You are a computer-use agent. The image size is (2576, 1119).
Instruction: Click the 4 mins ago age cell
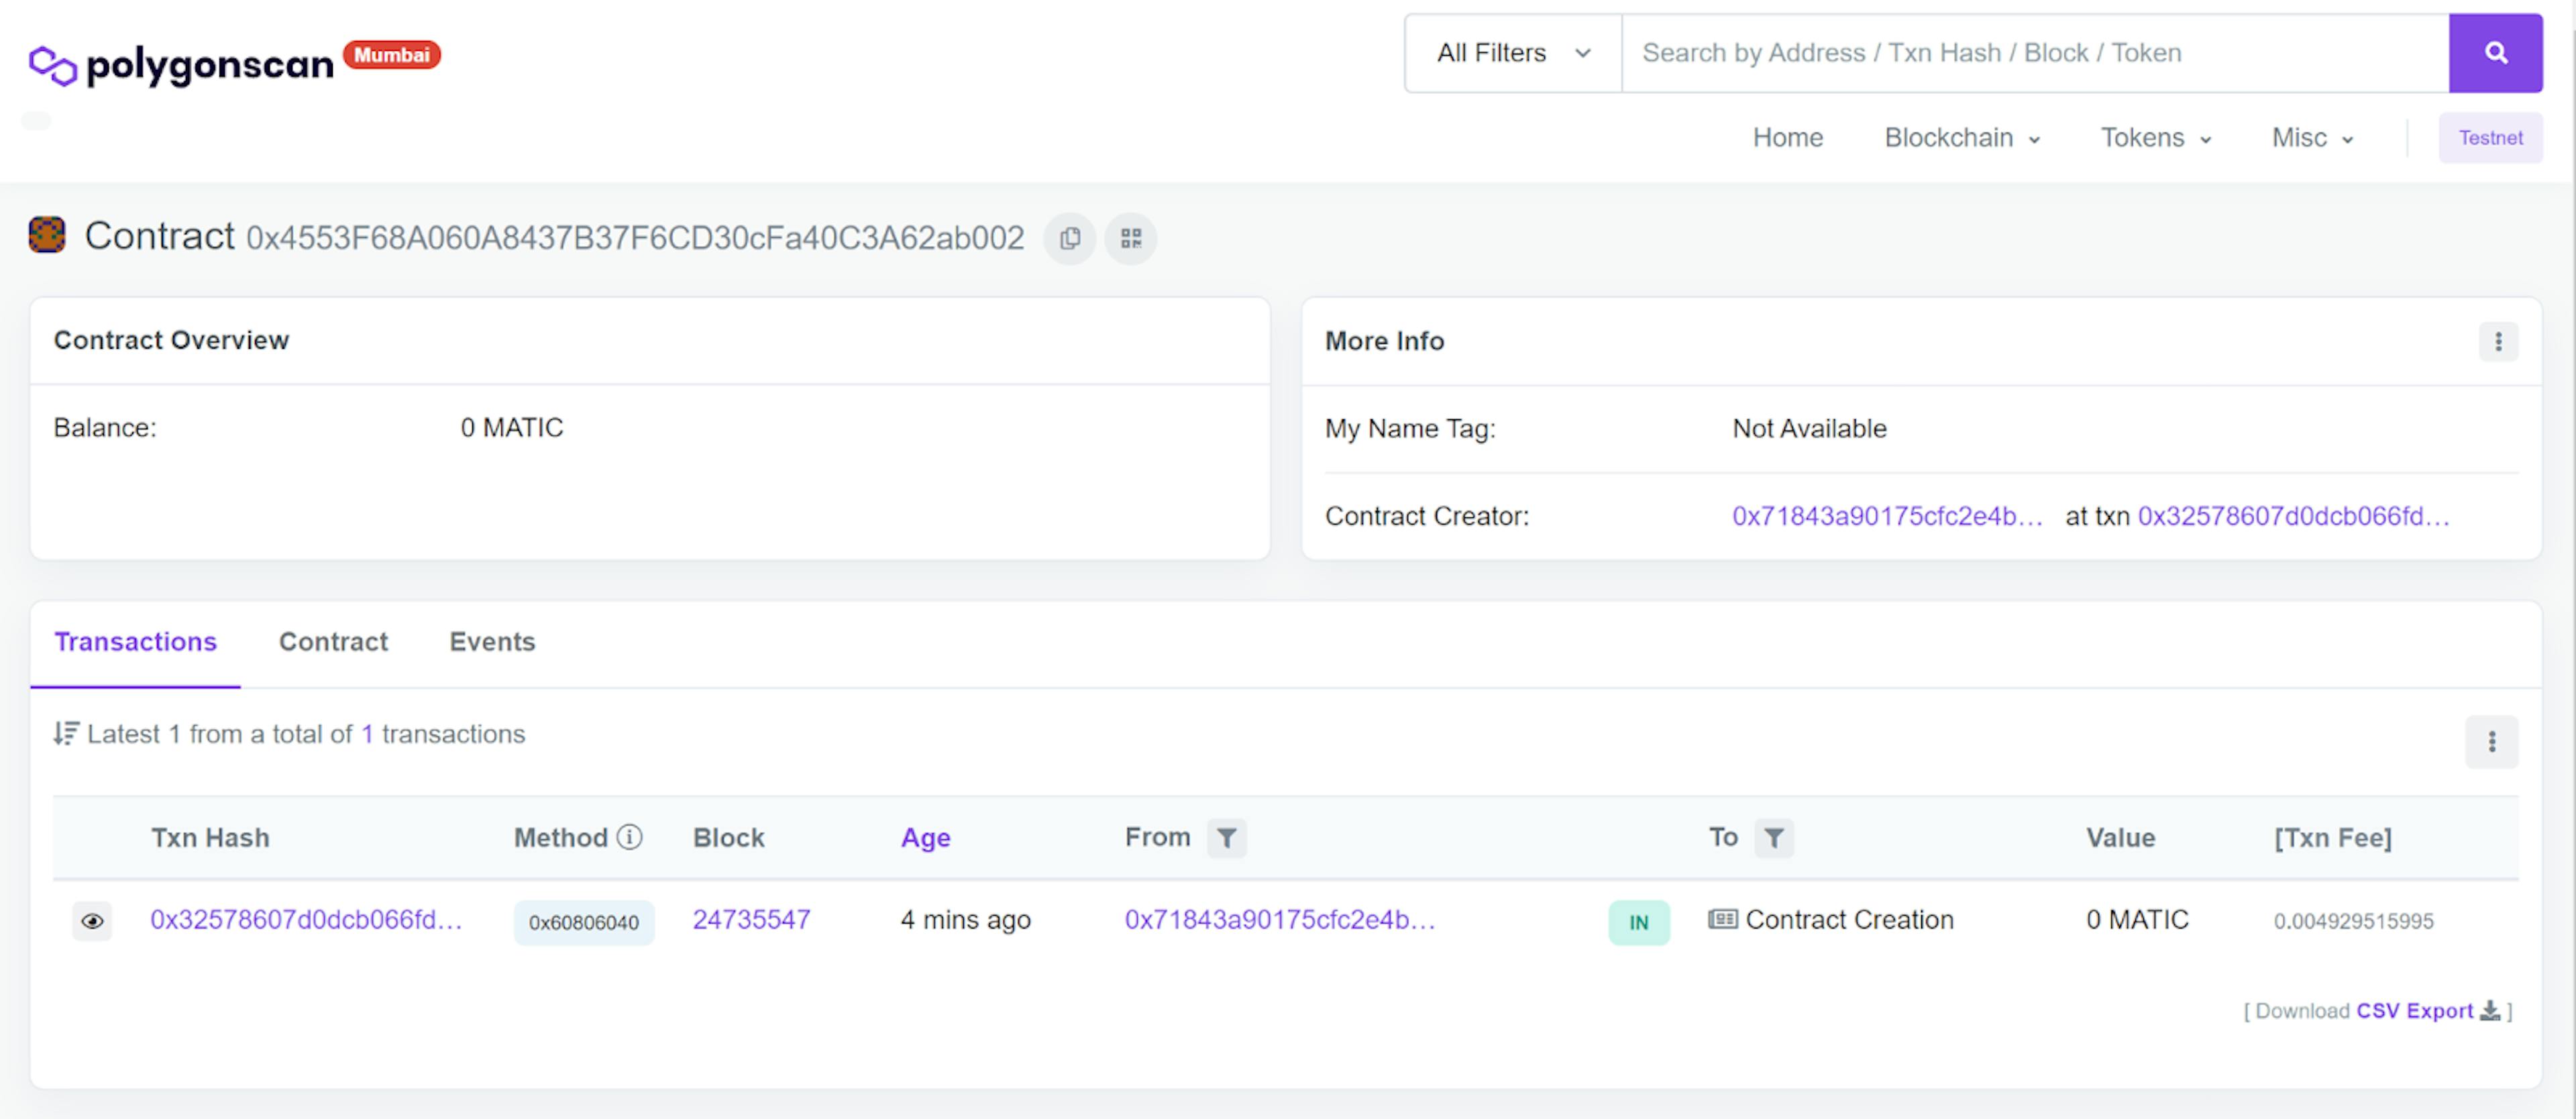(x=965, y=920)
